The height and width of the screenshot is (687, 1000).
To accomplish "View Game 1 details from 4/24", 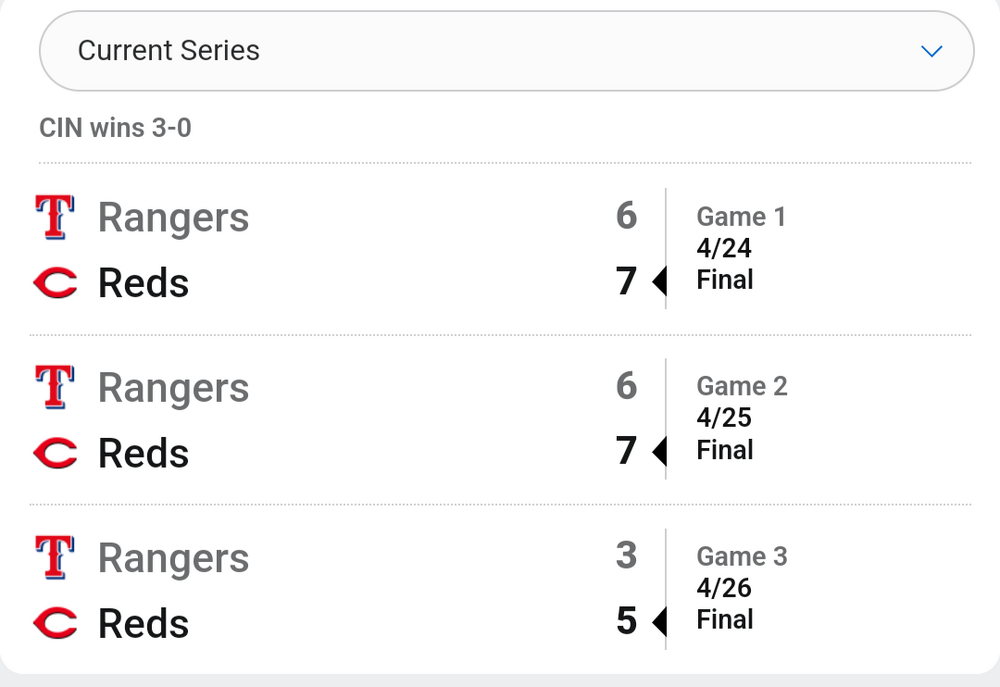I will click(x=740, y=248).
